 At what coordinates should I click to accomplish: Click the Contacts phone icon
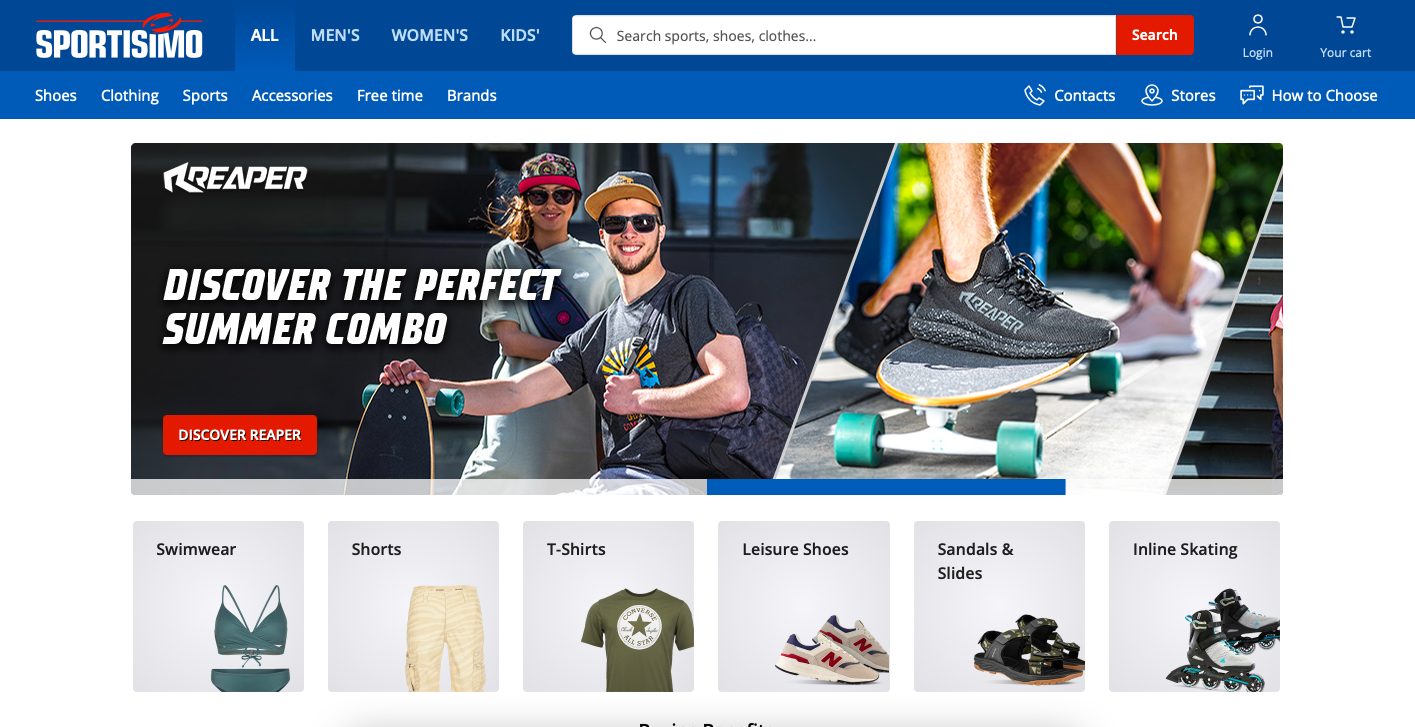pos(1034,95)
